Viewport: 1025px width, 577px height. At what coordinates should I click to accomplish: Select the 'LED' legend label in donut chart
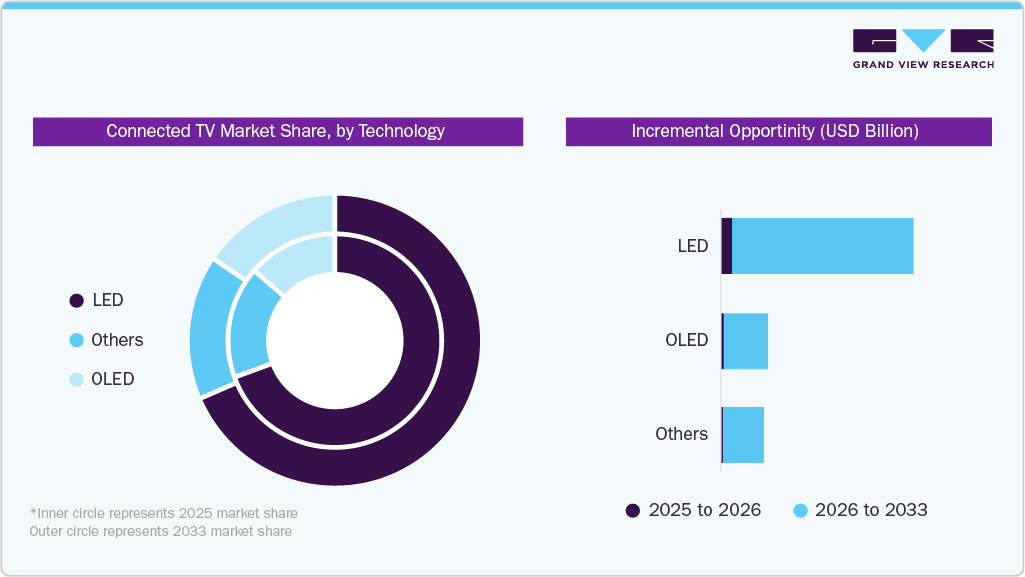(x=108, y=300)
